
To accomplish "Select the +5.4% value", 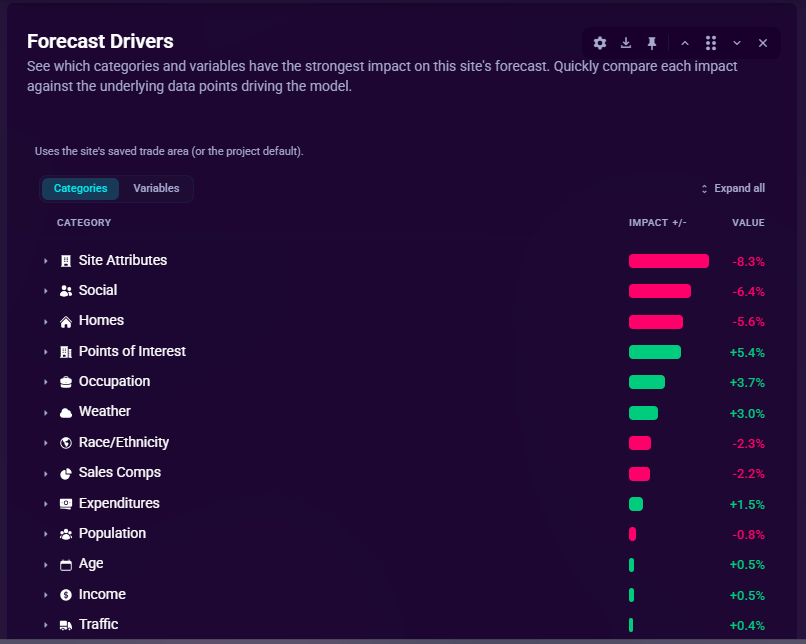I will (747, 353).
